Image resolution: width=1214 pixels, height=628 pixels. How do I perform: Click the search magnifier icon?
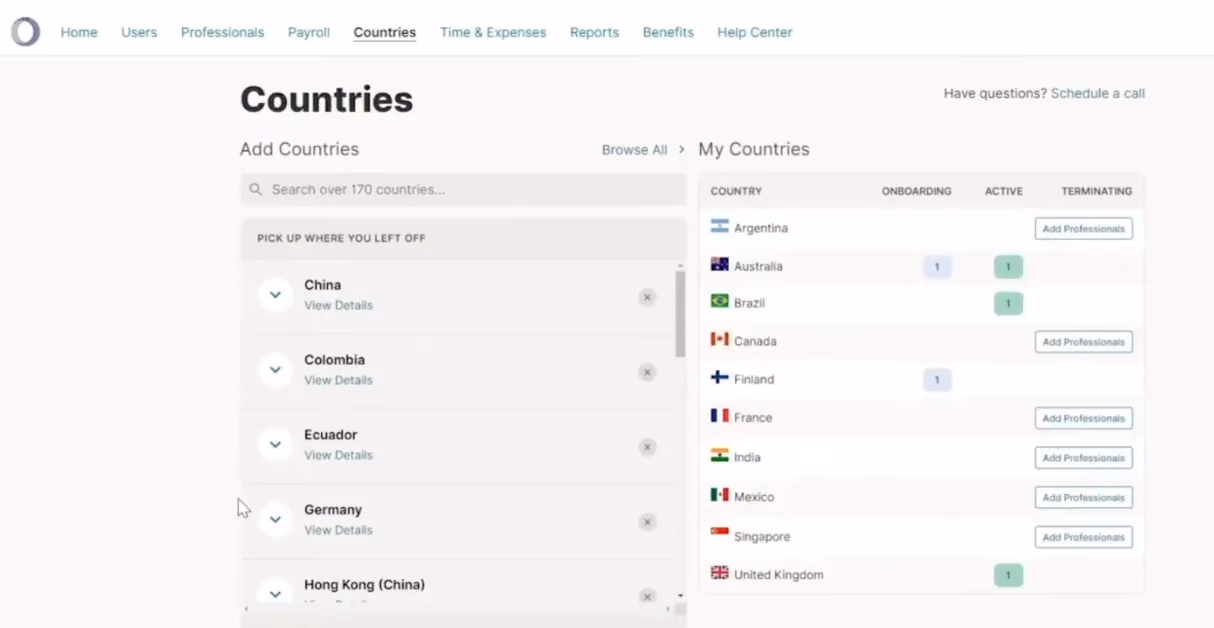tap(256, 189)
